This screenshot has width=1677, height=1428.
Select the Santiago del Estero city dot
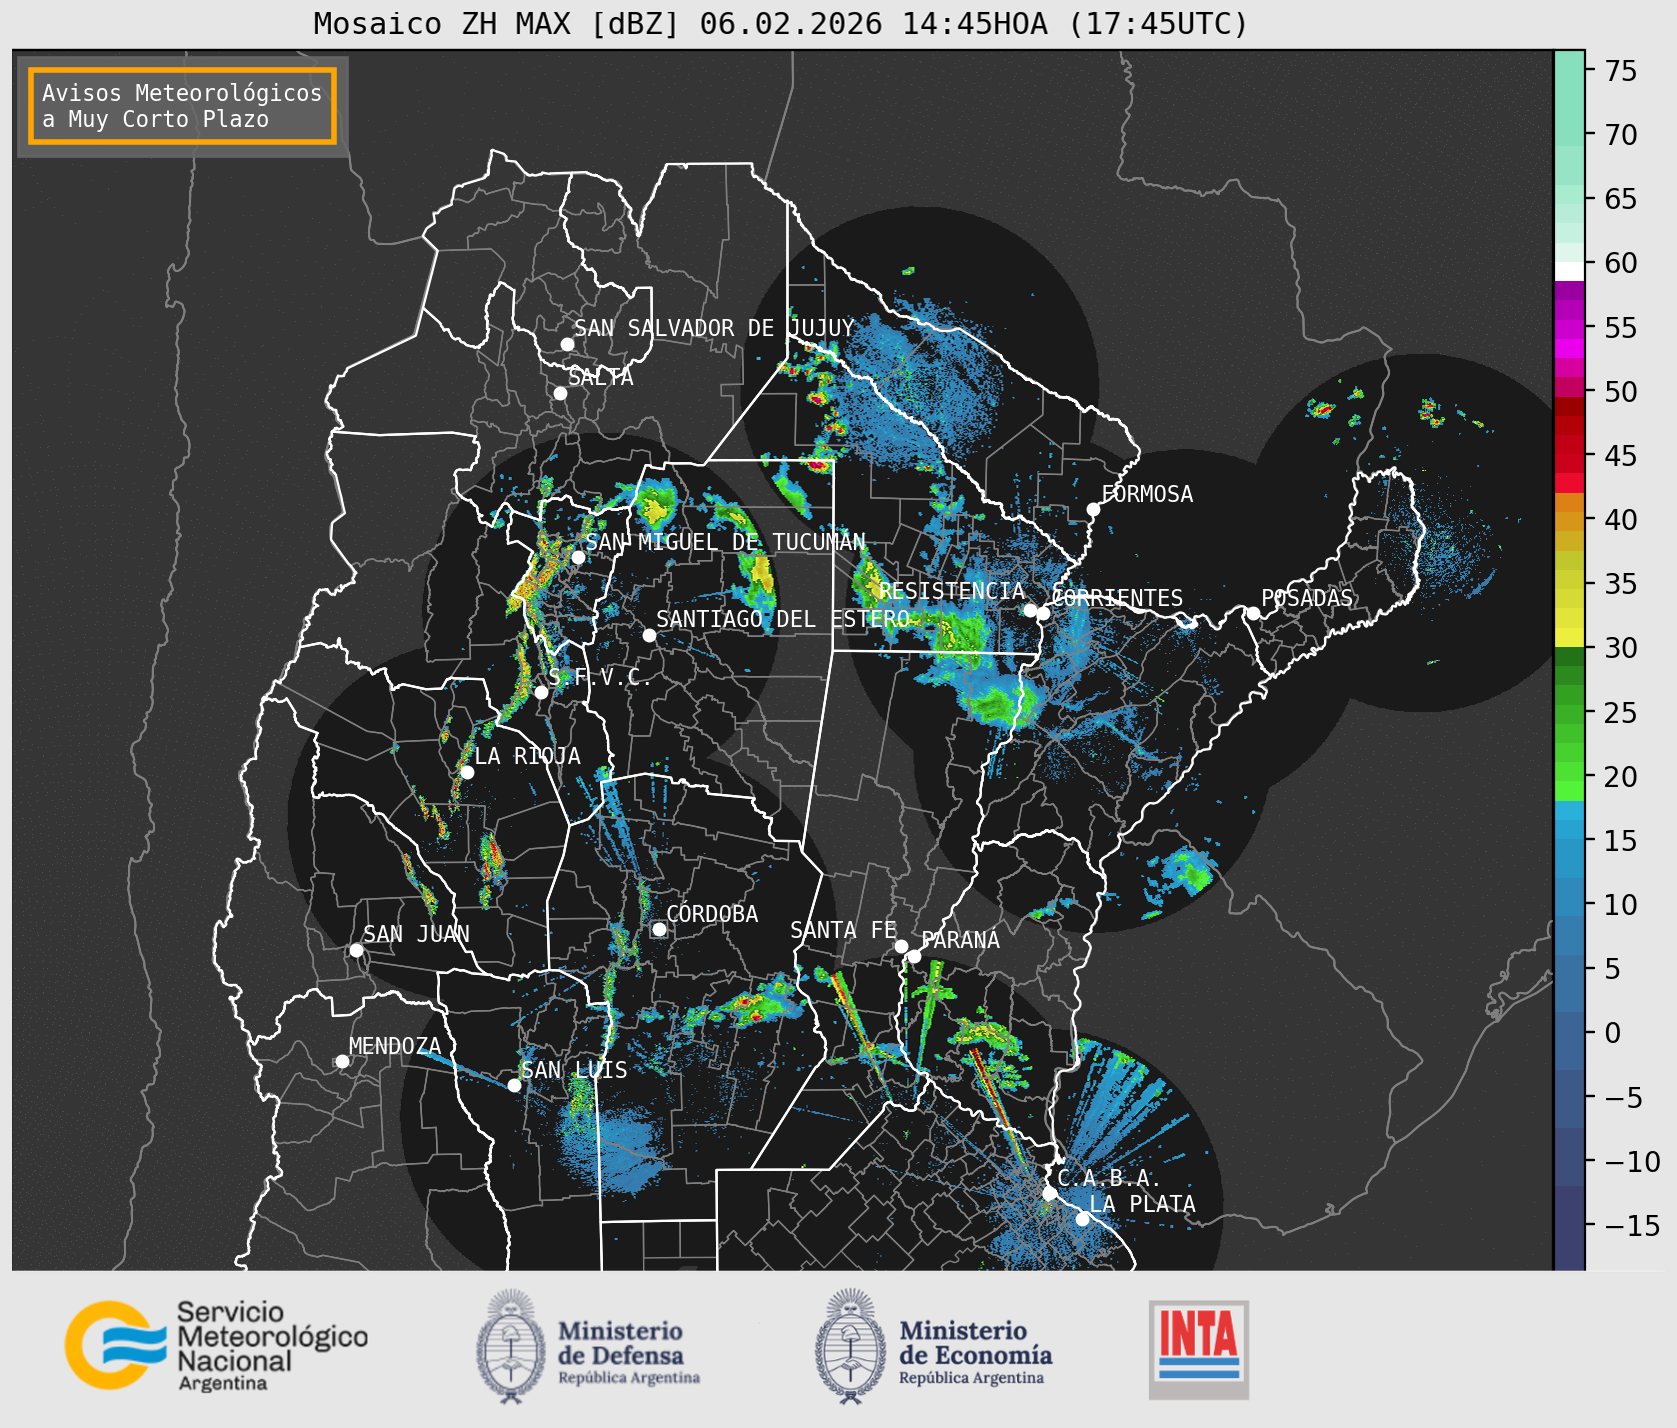coord(649,635)
